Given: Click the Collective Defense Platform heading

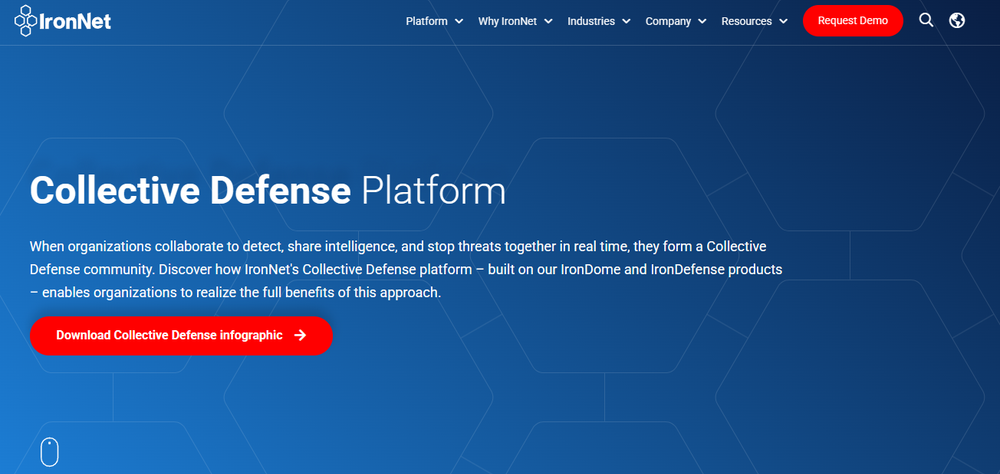Looking at the screenshot, I should (x=268, y=190).
